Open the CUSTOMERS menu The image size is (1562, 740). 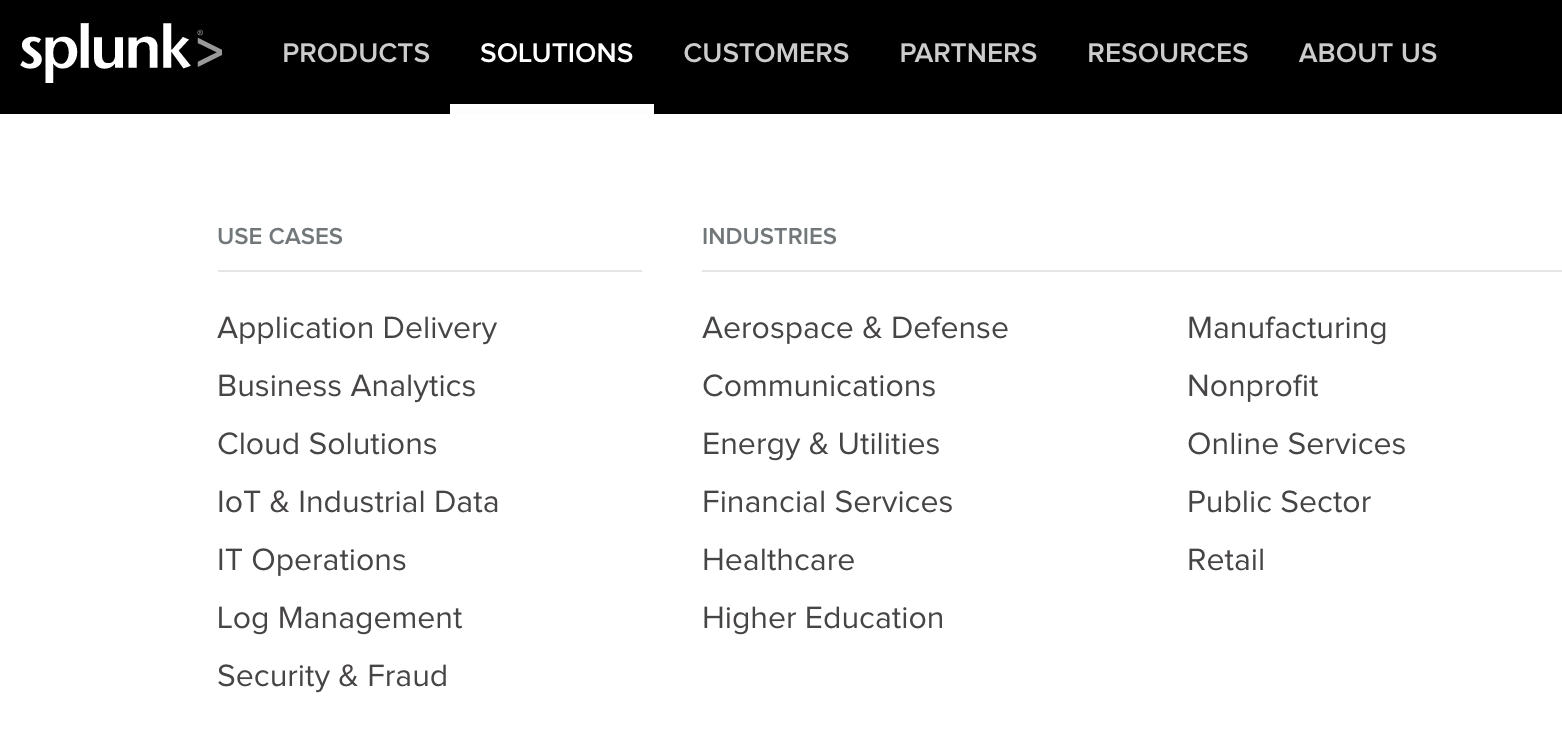click(766, 53)
